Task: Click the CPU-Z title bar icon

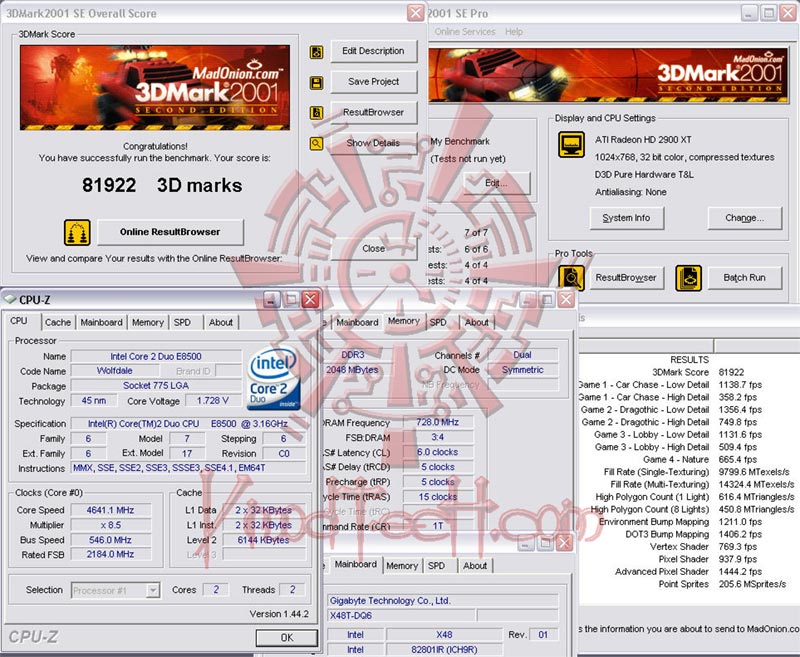Action: pos(10,299)
